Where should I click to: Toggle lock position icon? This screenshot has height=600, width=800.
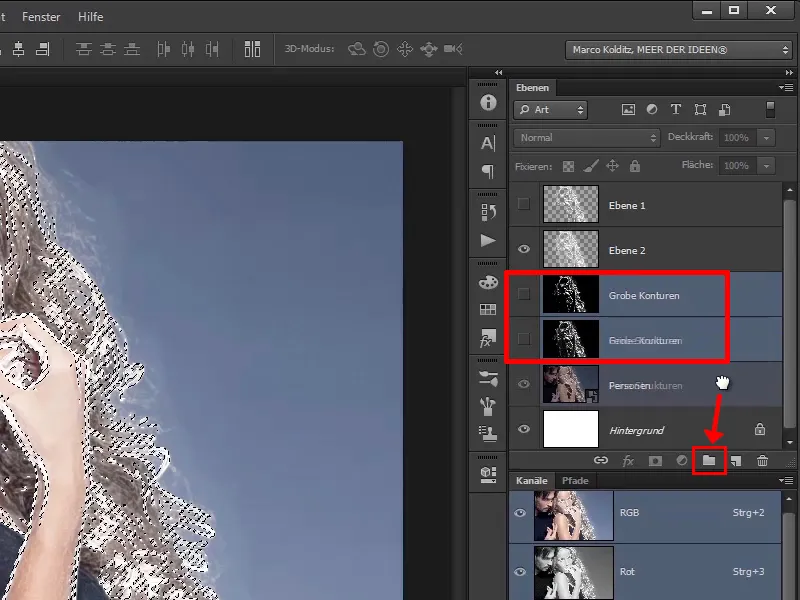point(612,166)
